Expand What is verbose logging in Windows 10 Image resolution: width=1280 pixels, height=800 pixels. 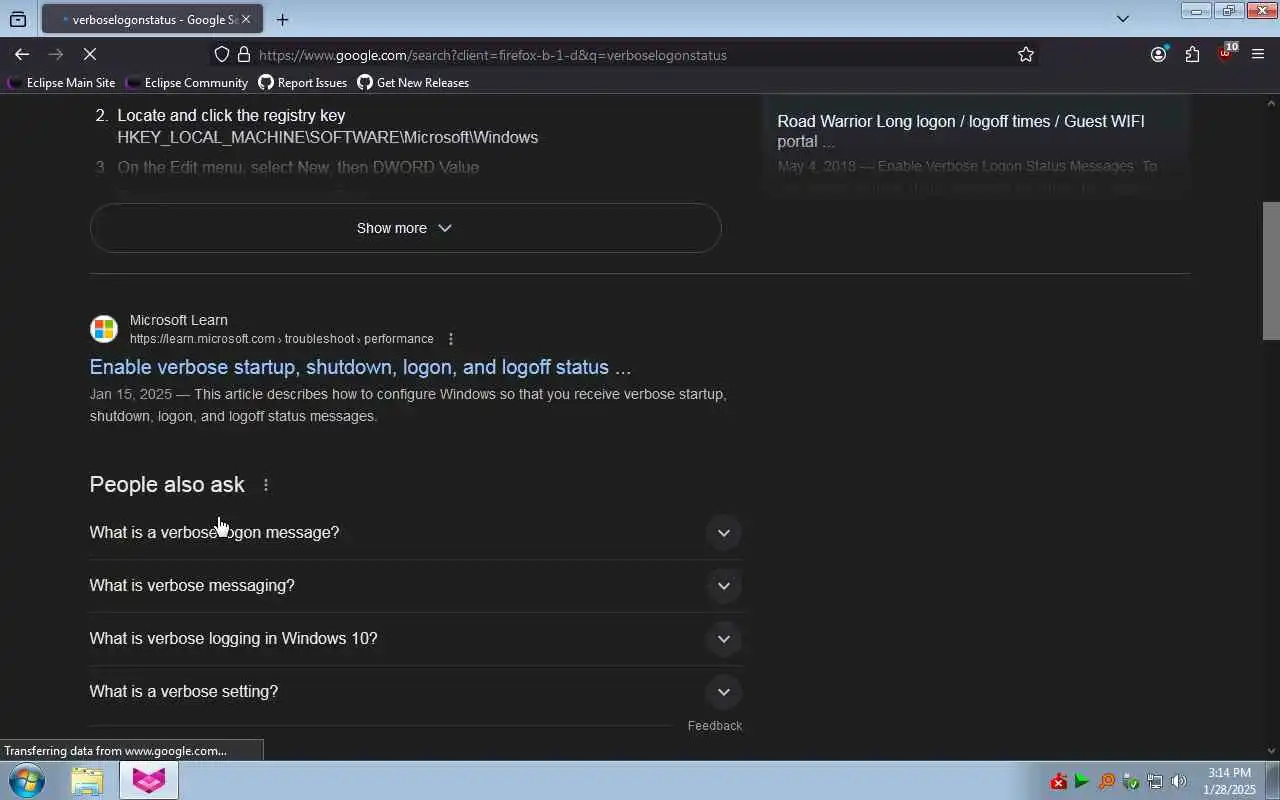(416, 639)
